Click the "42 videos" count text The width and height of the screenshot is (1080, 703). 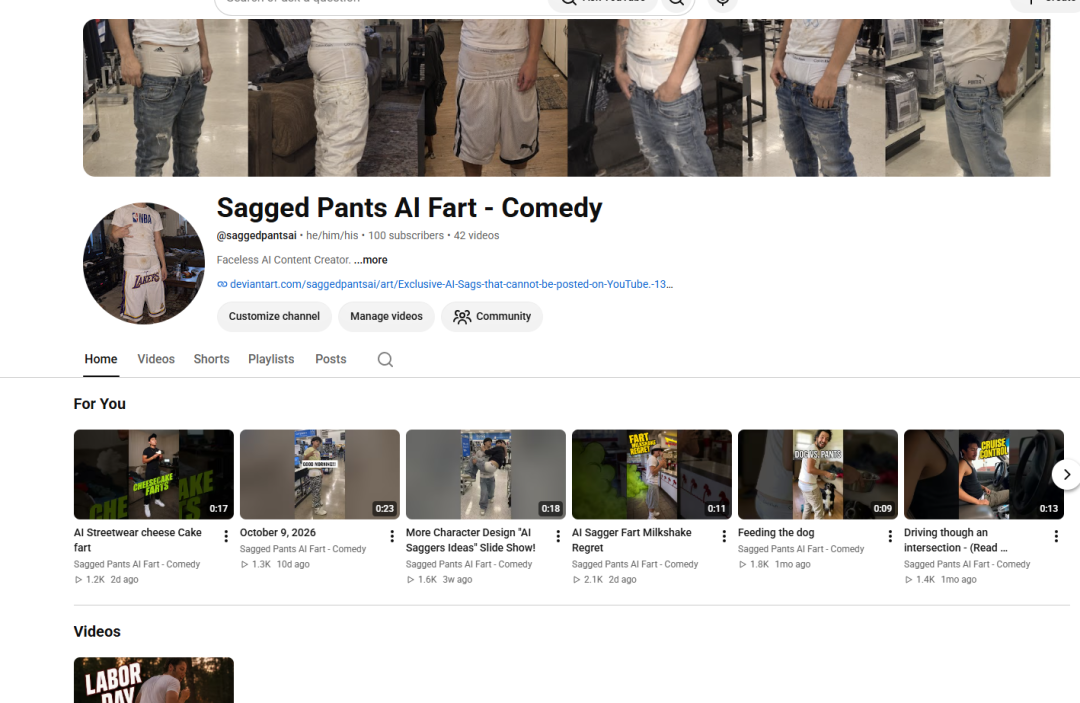pos(477,235)
